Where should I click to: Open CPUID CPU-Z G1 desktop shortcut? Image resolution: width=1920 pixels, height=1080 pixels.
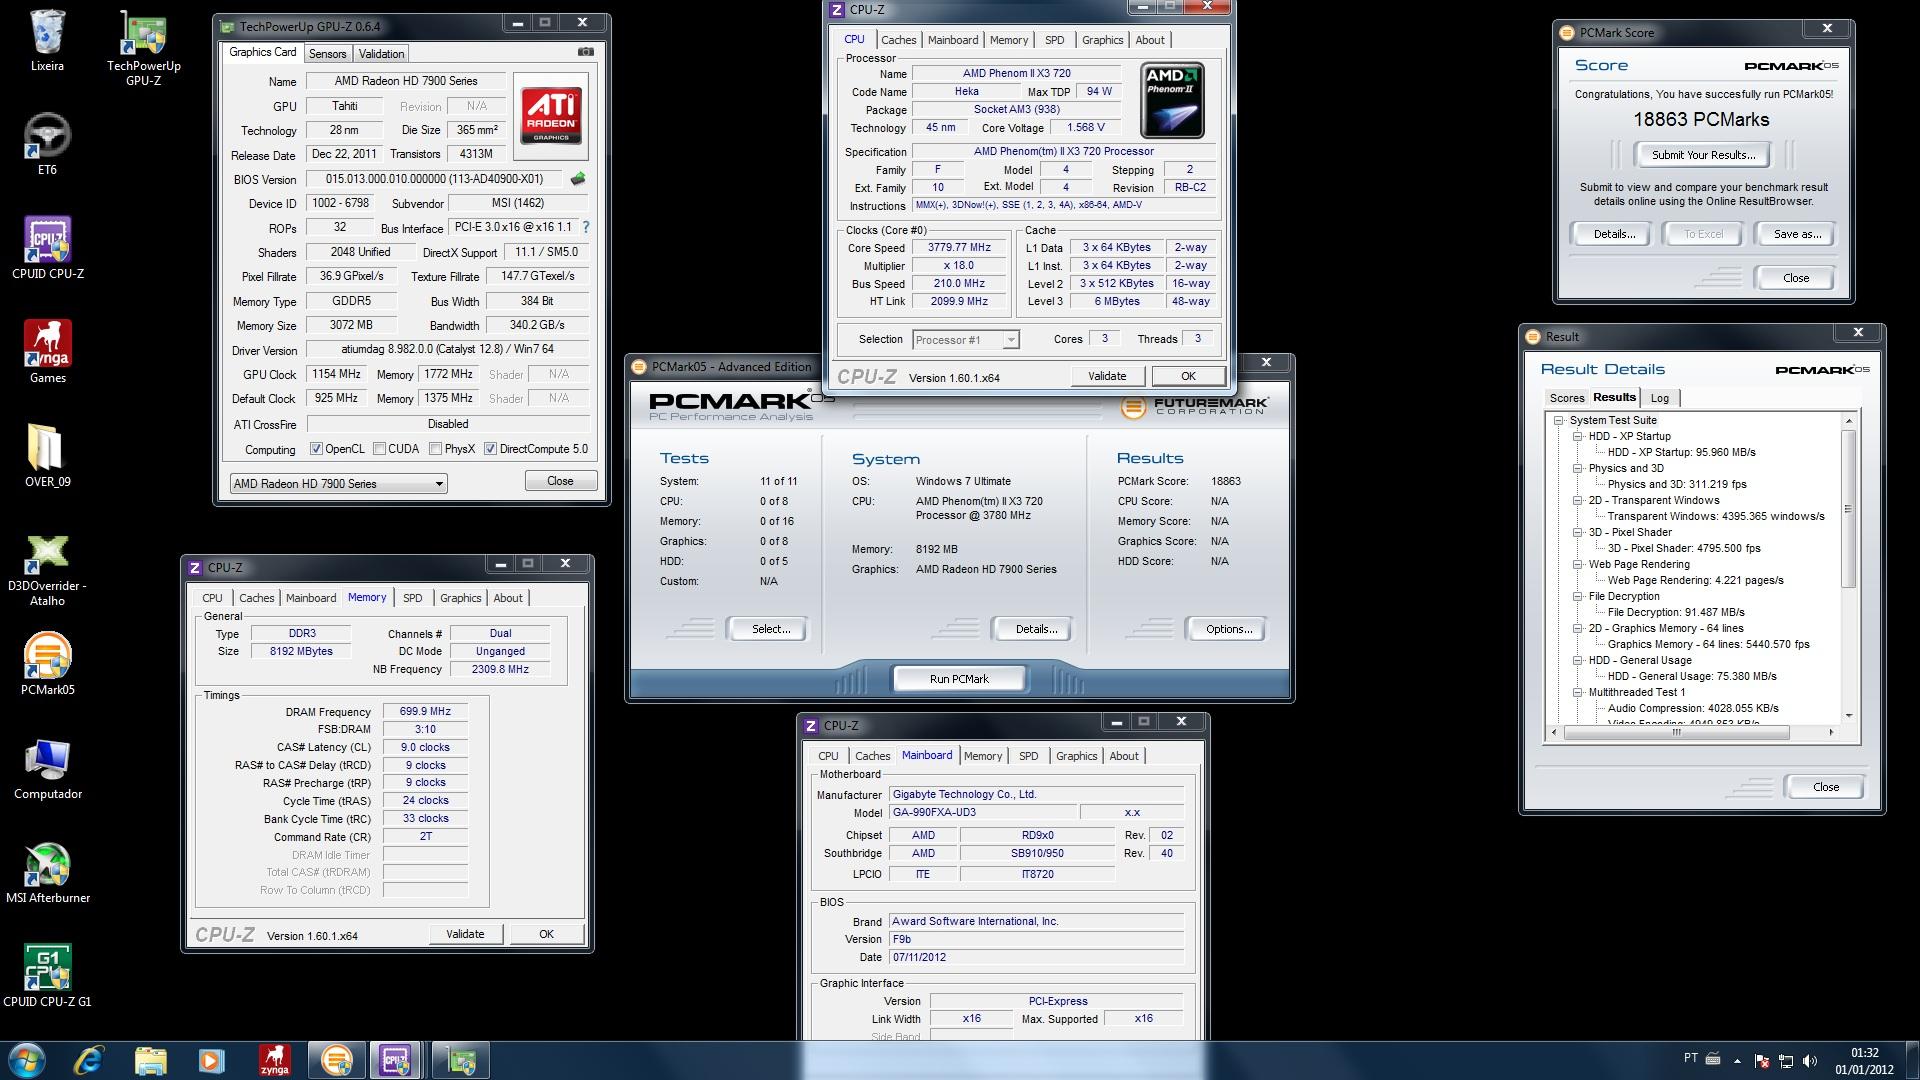(x=47, y=976)
